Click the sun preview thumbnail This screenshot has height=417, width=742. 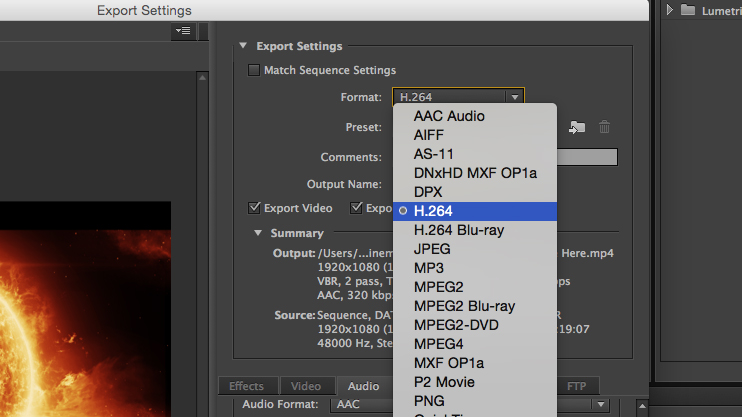tap(85, 310)
